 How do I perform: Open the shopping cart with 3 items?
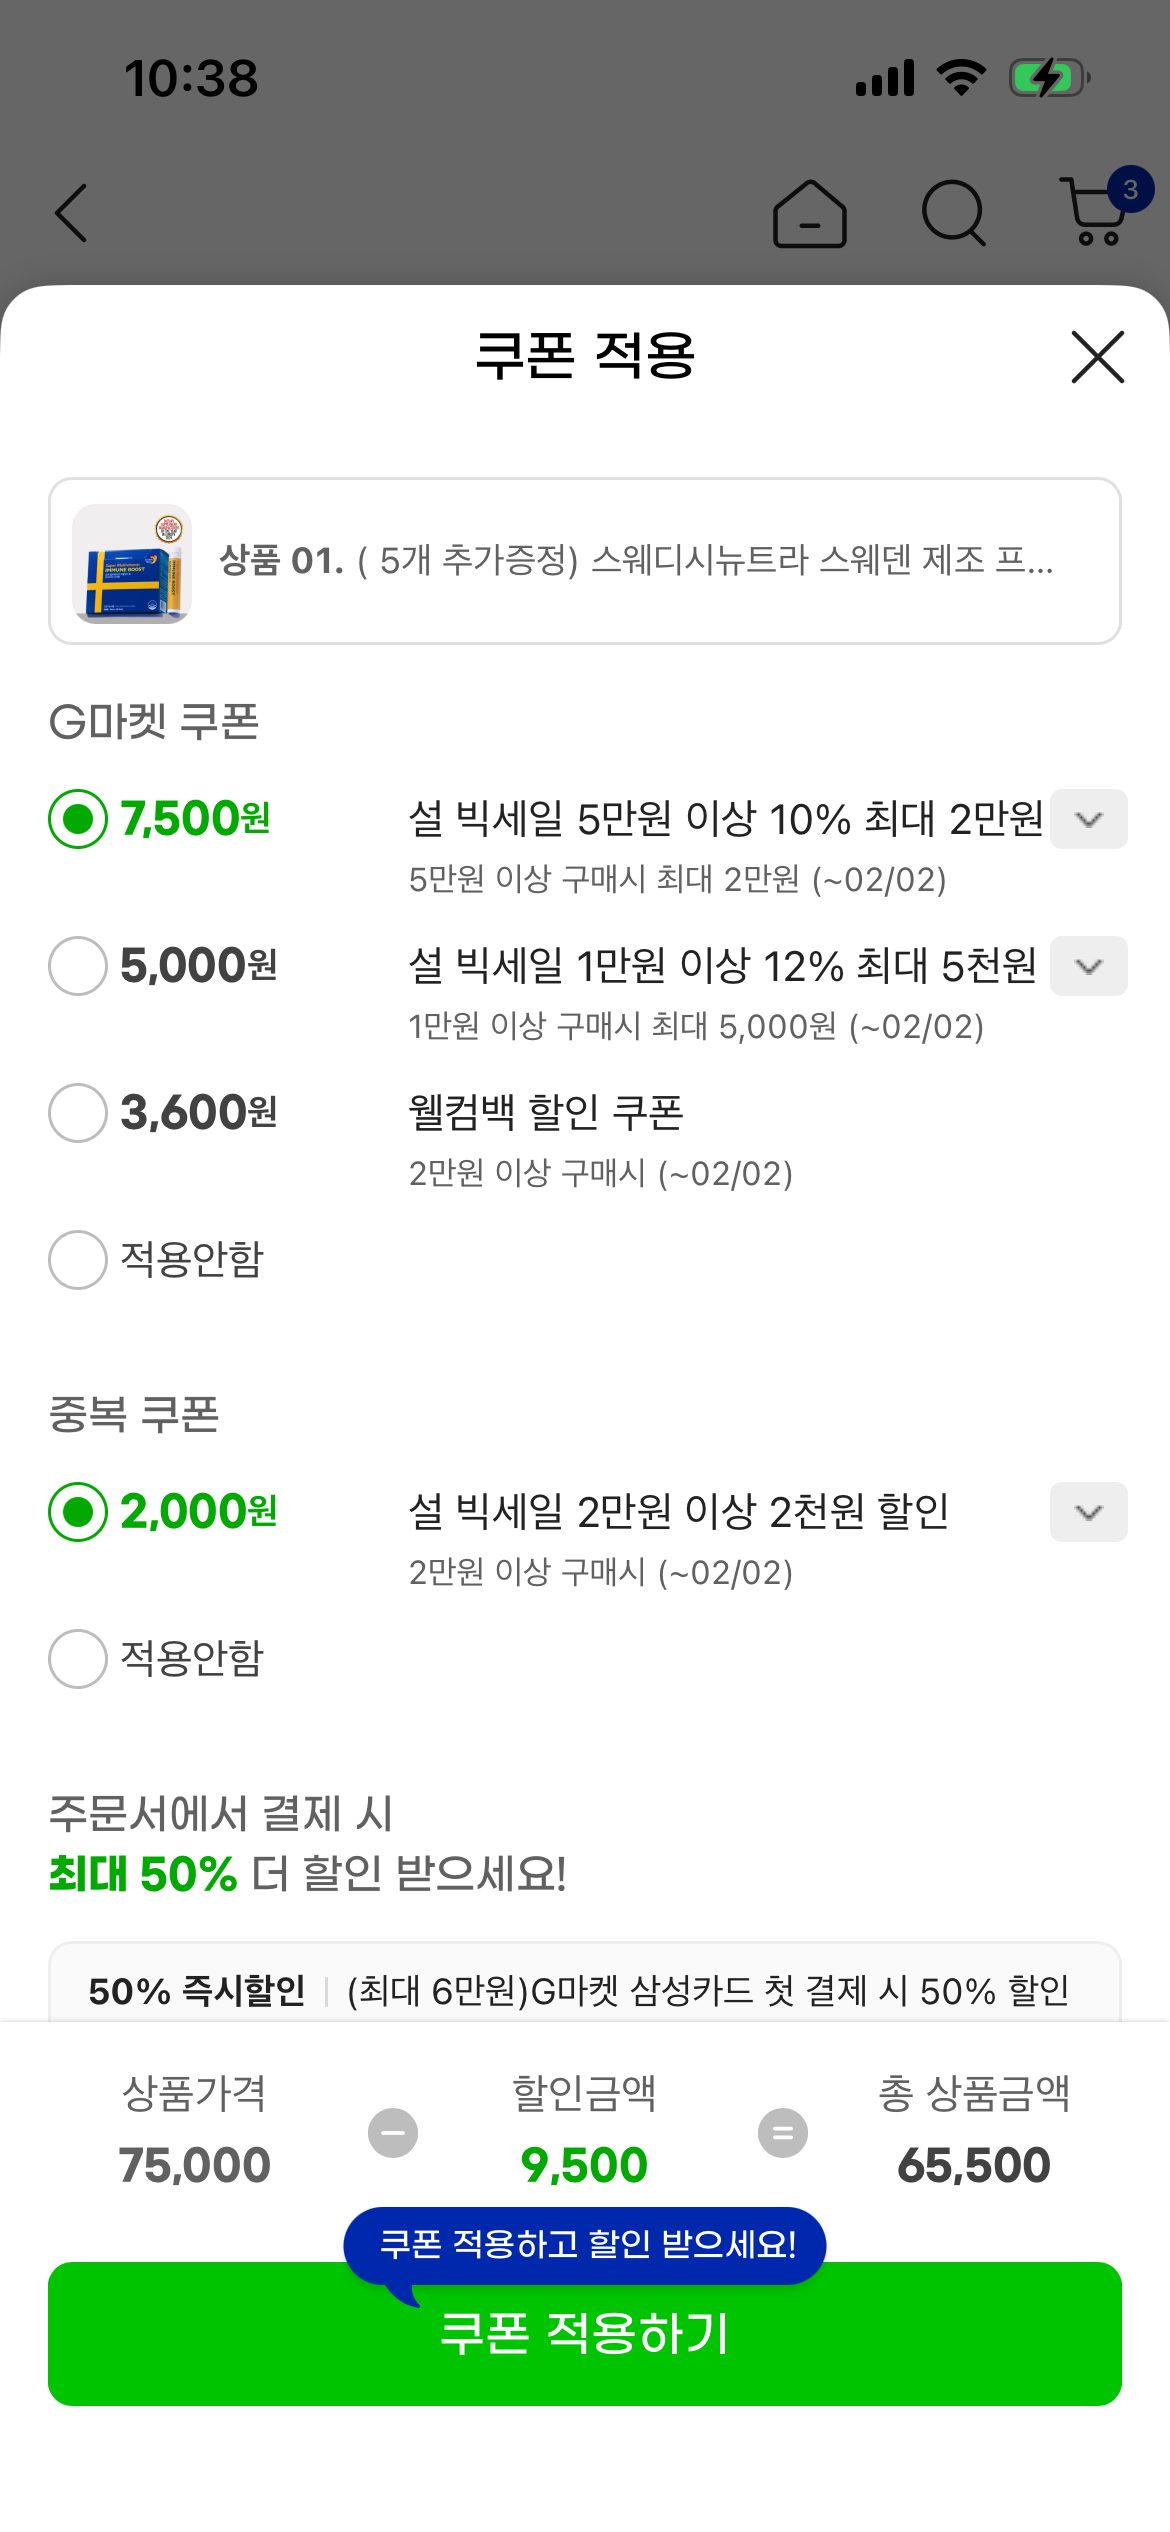tap(1099, 211)
